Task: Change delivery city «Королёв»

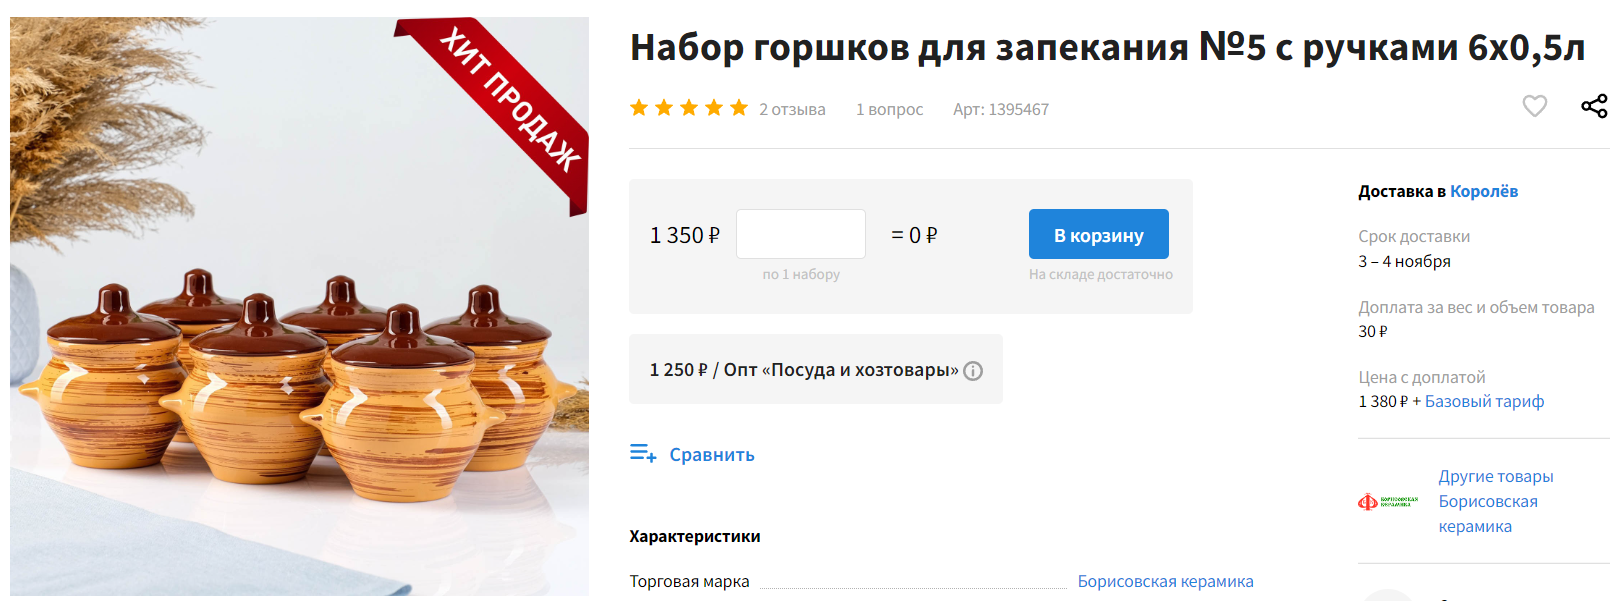Action: click(x=1484, y=191)
